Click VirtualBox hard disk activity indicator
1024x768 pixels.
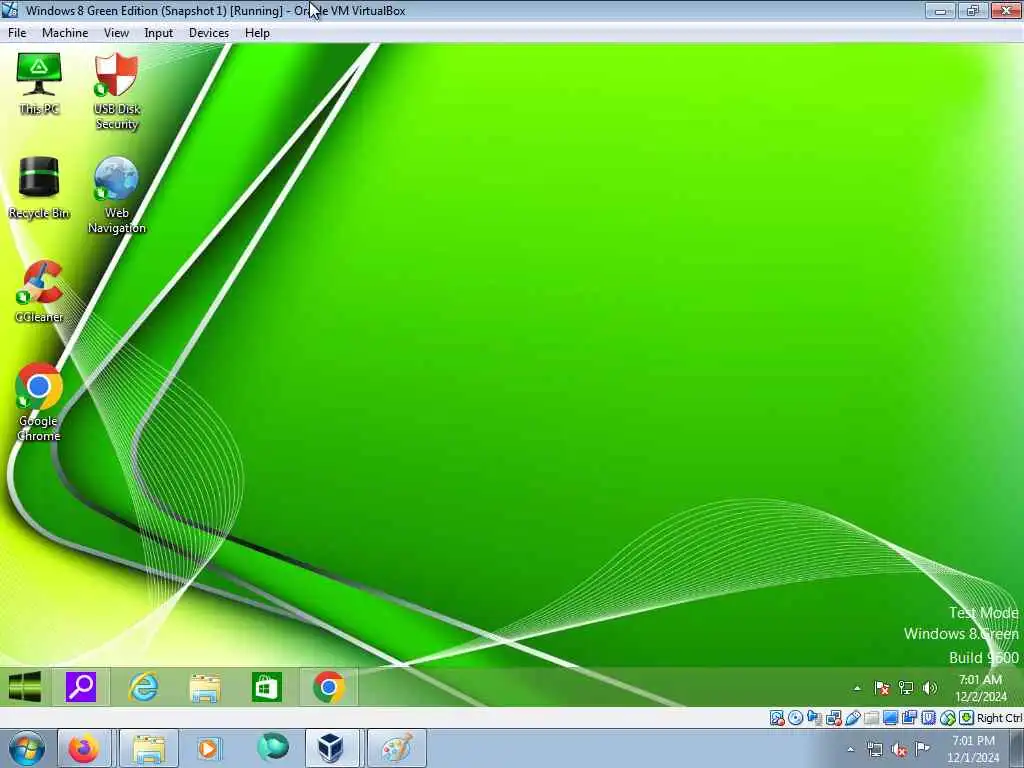(x=776, y=718)
